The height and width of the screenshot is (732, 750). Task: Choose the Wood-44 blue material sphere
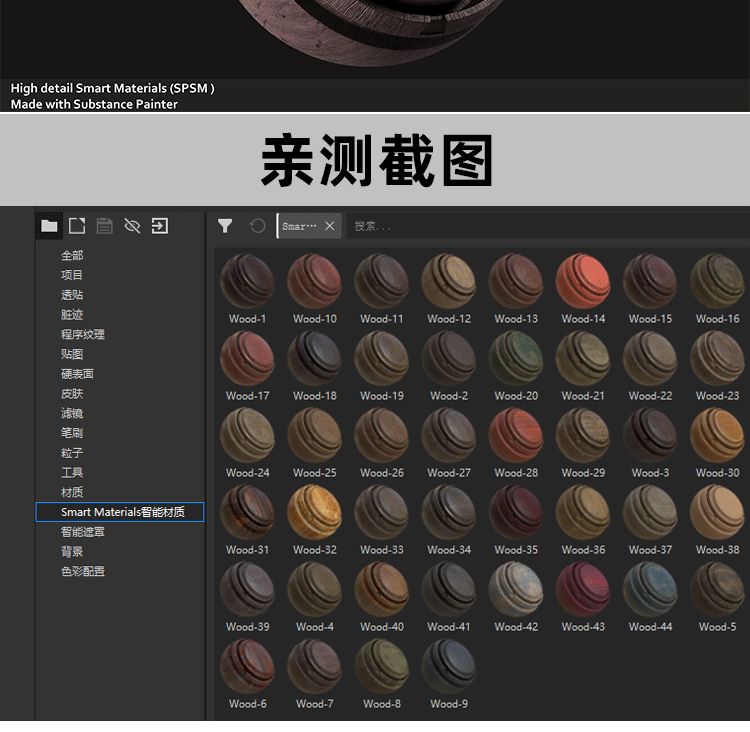pyautogui.click(x=650, y=590)
